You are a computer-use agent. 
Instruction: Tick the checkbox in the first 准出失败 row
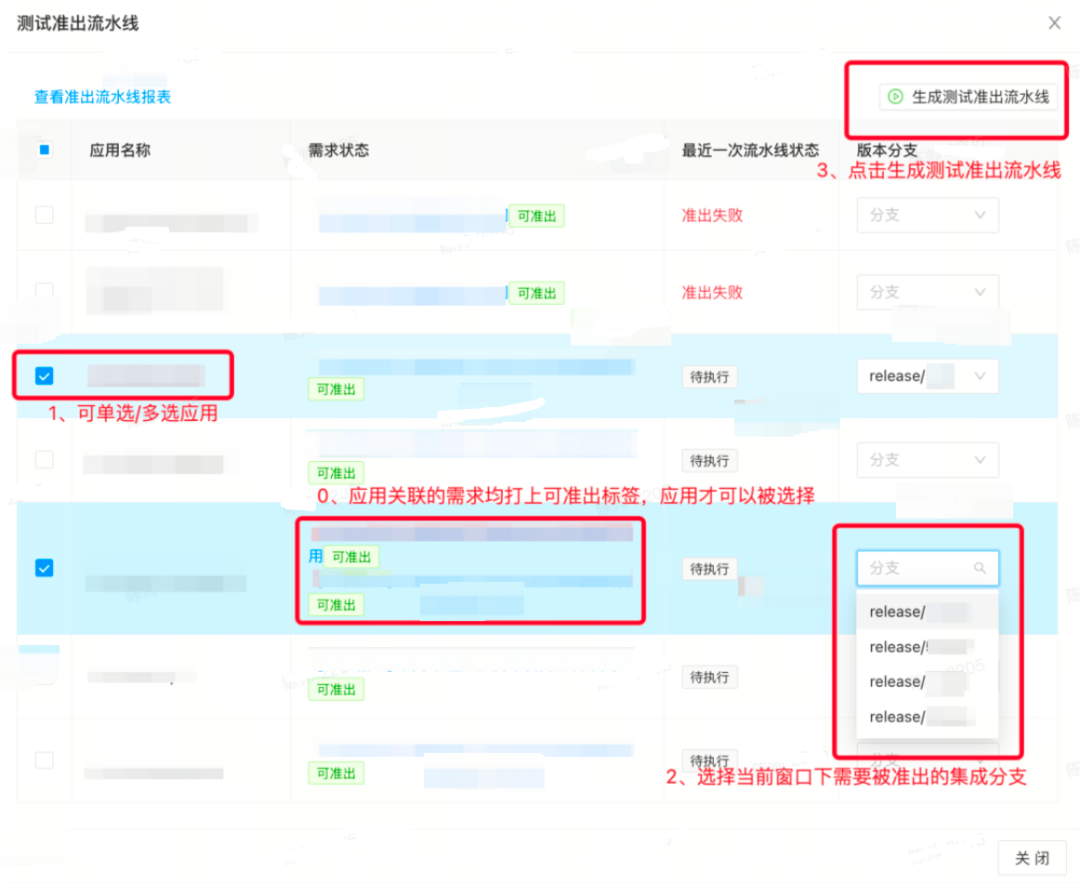click(44, 215)
